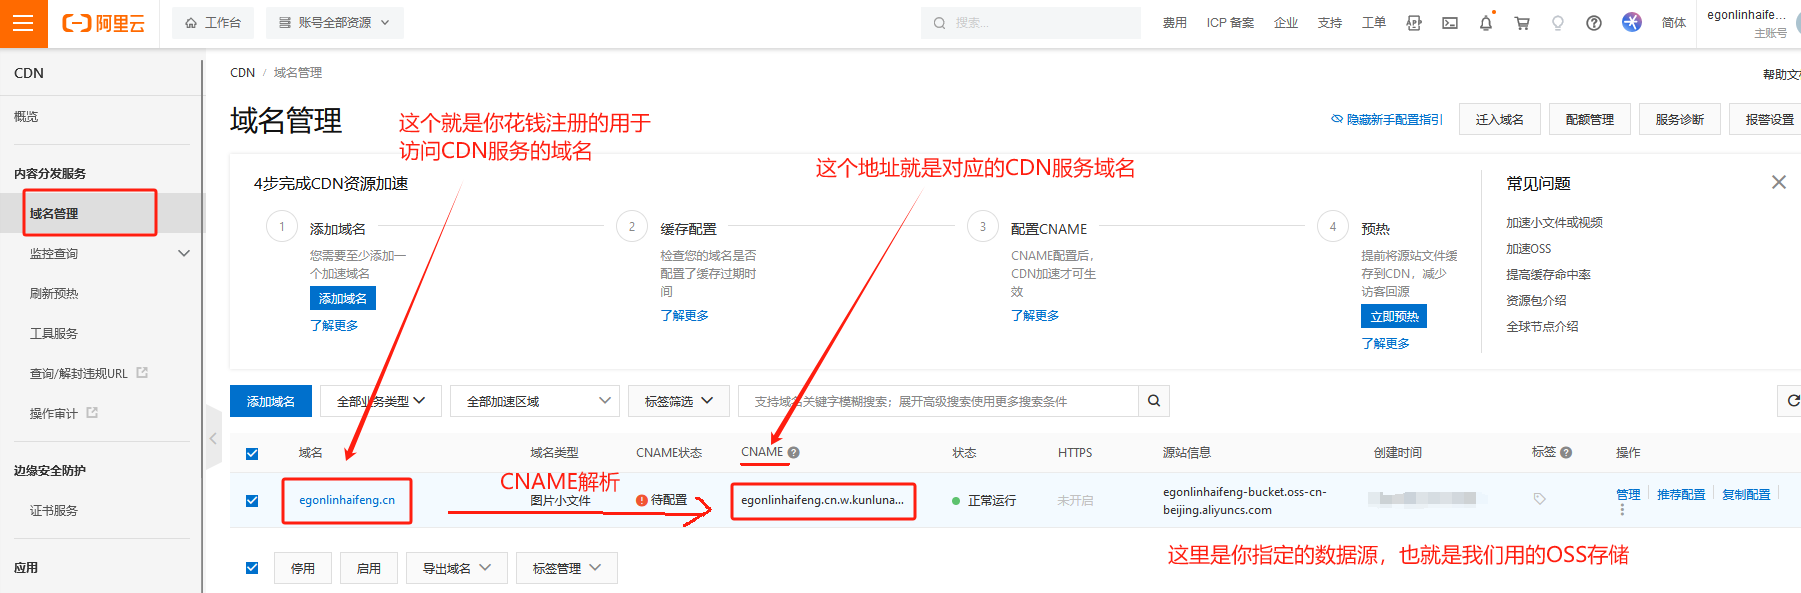Open the egonlinhaifeng.cn domain link
This screenshot has width=1801, height=593.
click(x=347, y=500)
